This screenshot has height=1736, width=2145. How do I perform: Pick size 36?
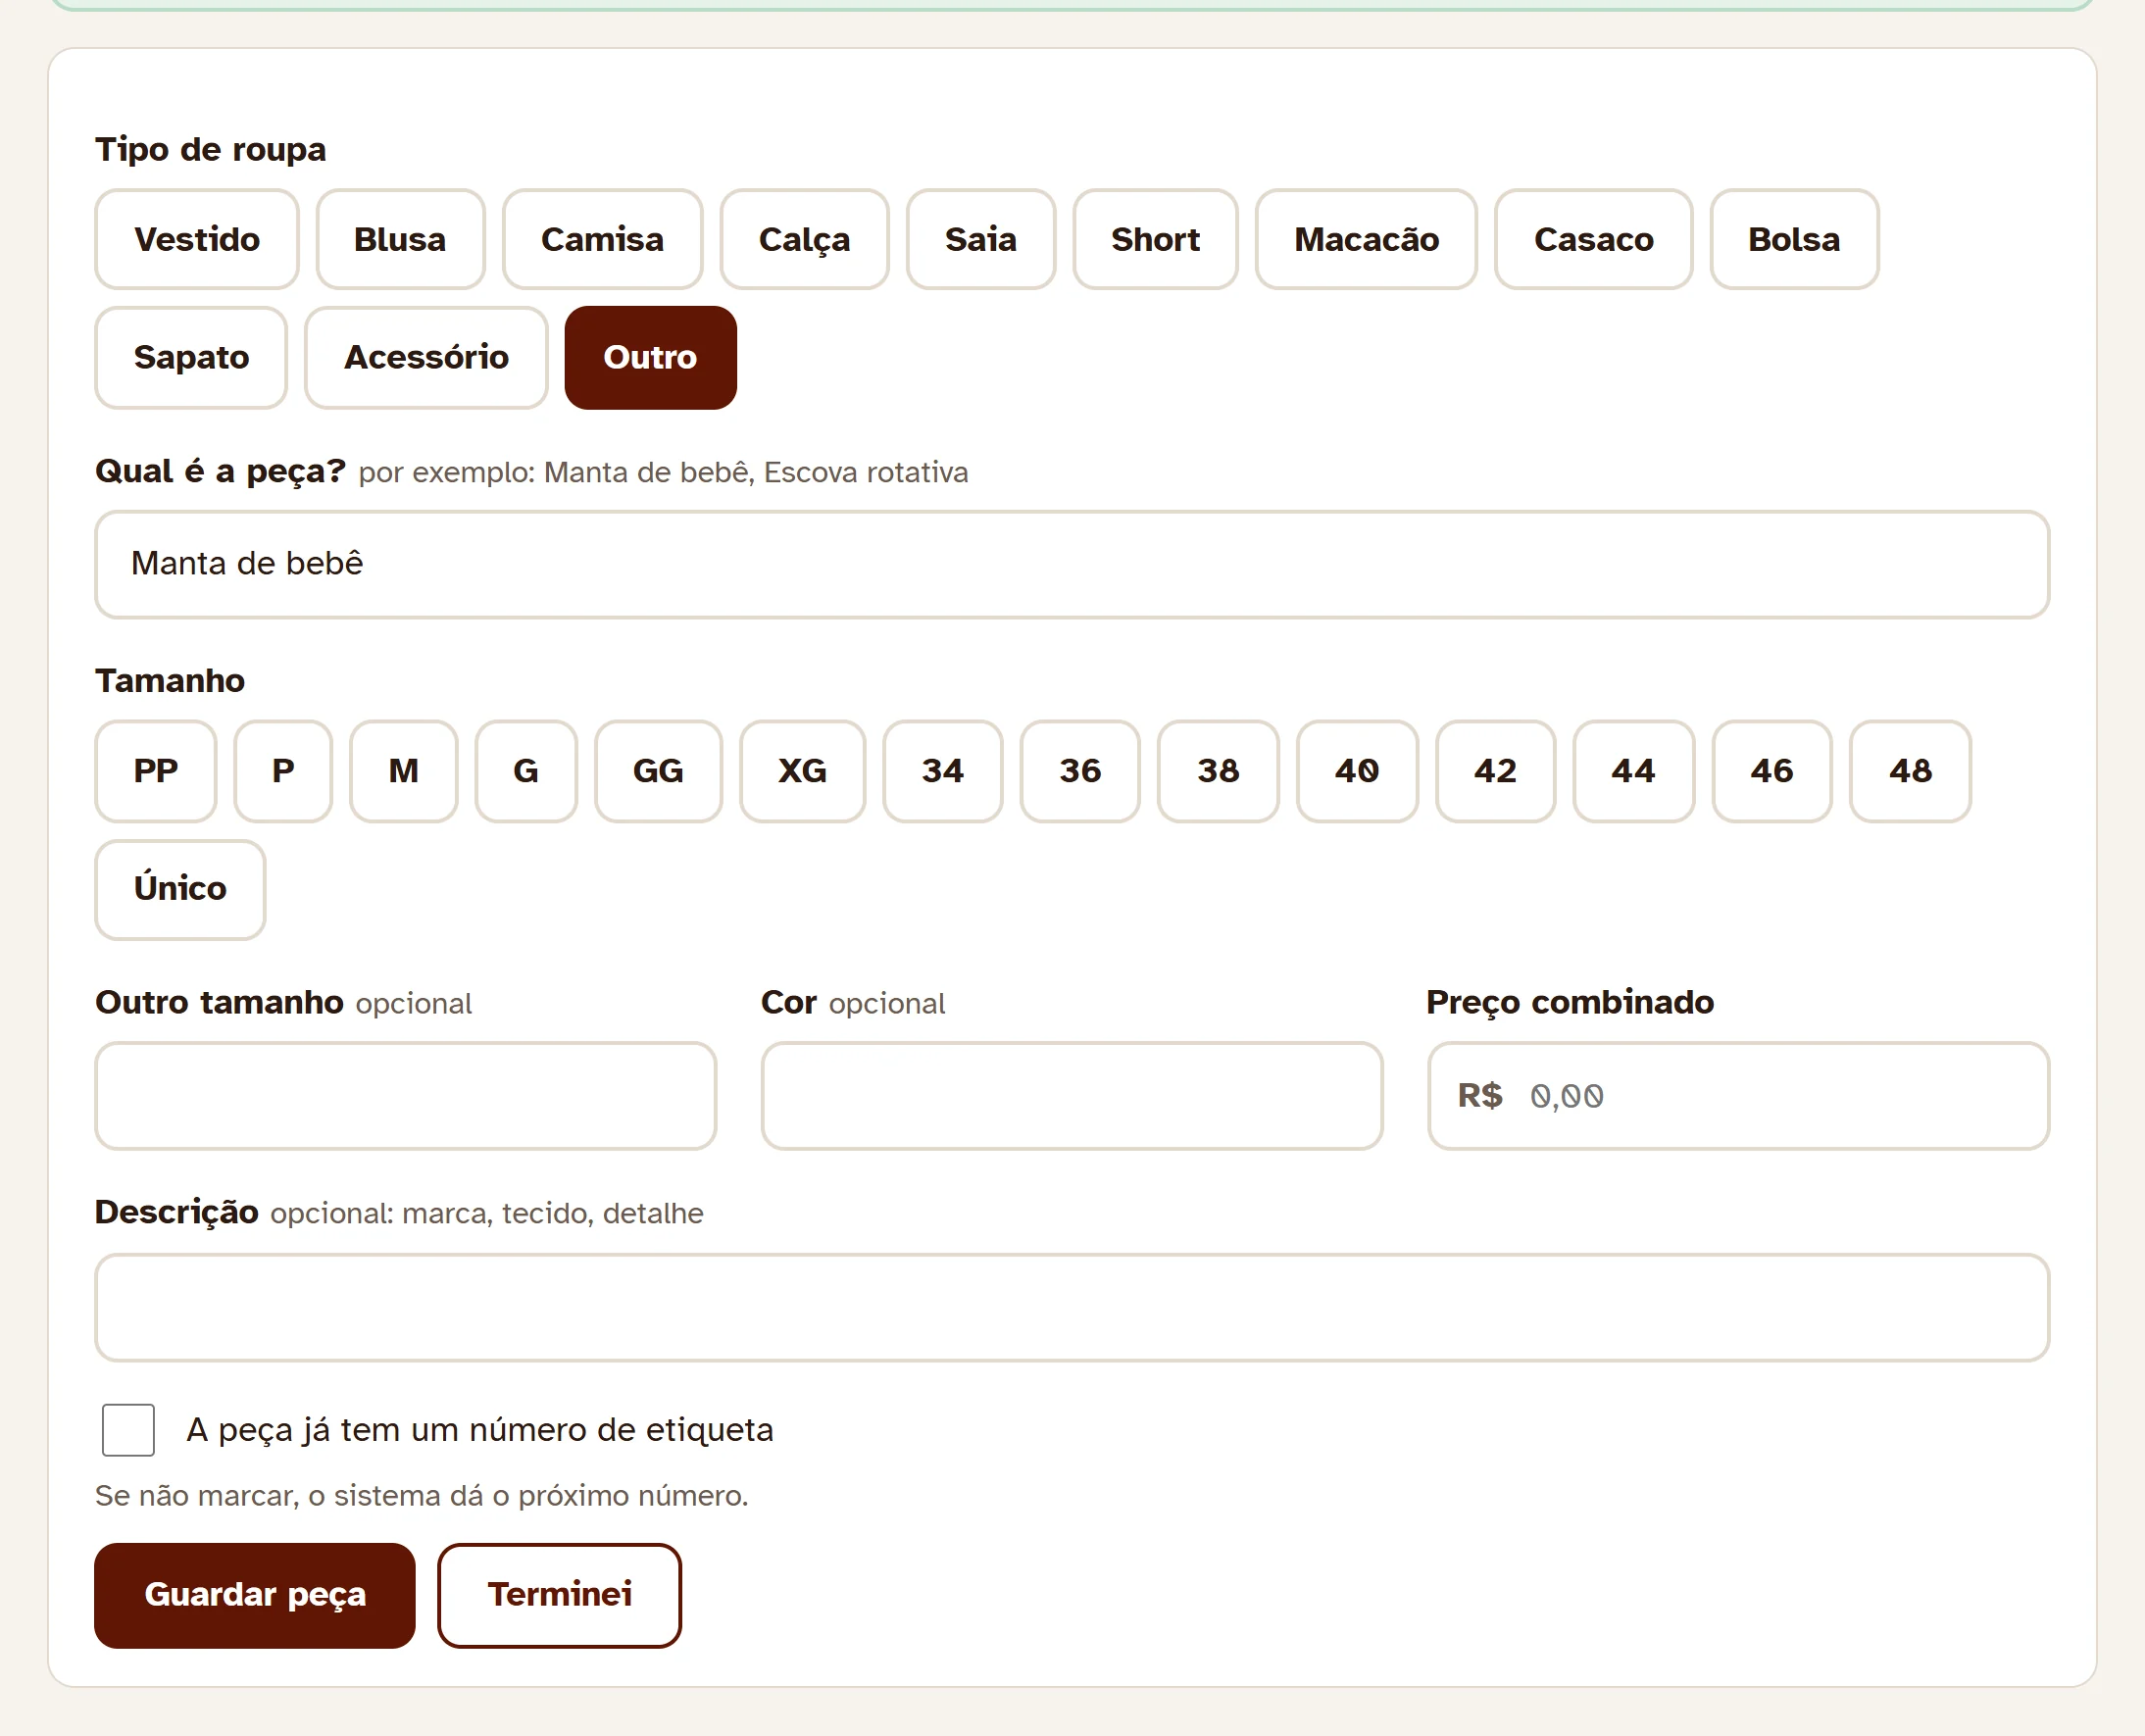click(1080, 771)
